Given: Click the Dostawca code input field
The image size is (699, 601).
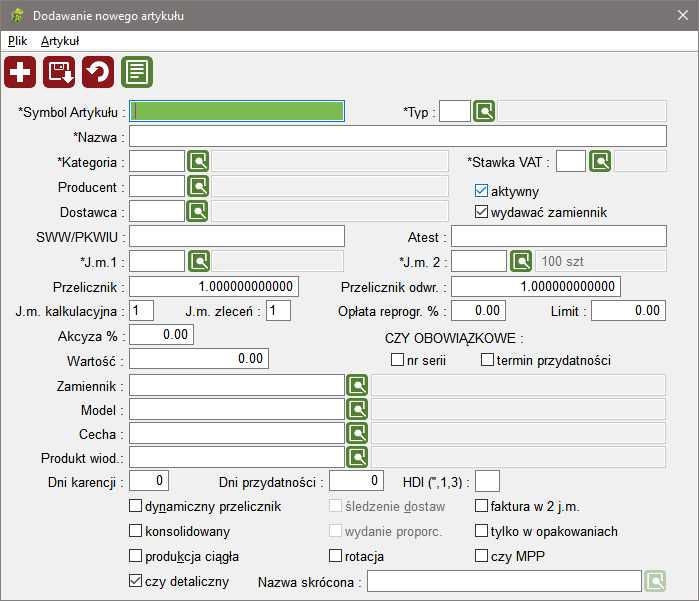Looking at the screenshot, I should [157, 211].
